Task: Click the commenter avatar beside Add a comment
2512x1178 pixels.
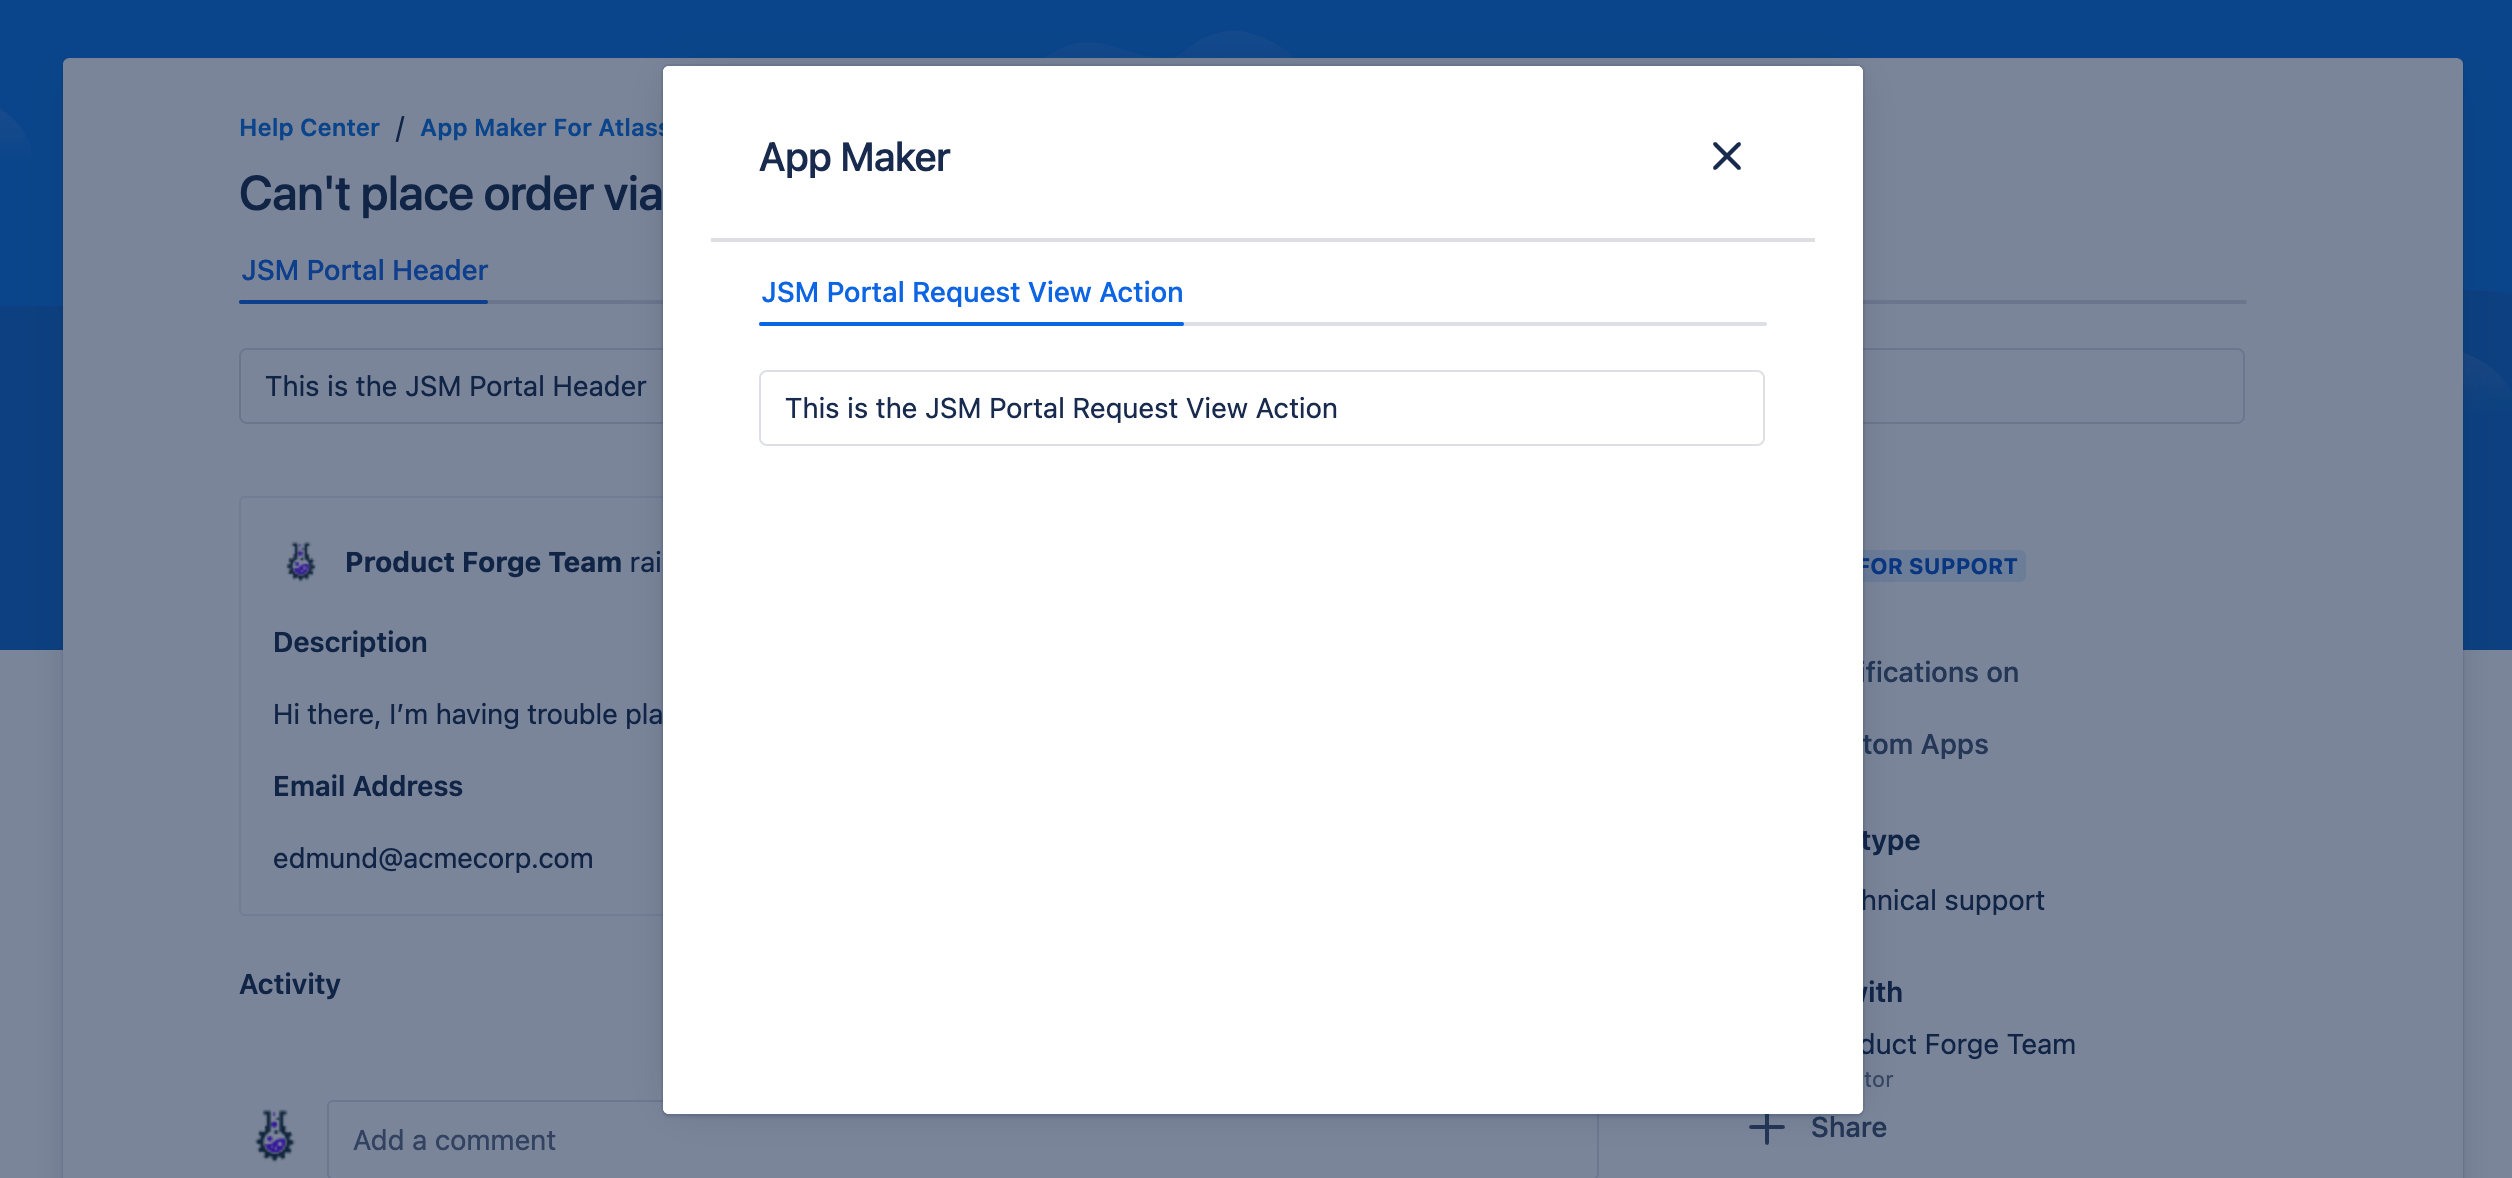Action: 275,1136
